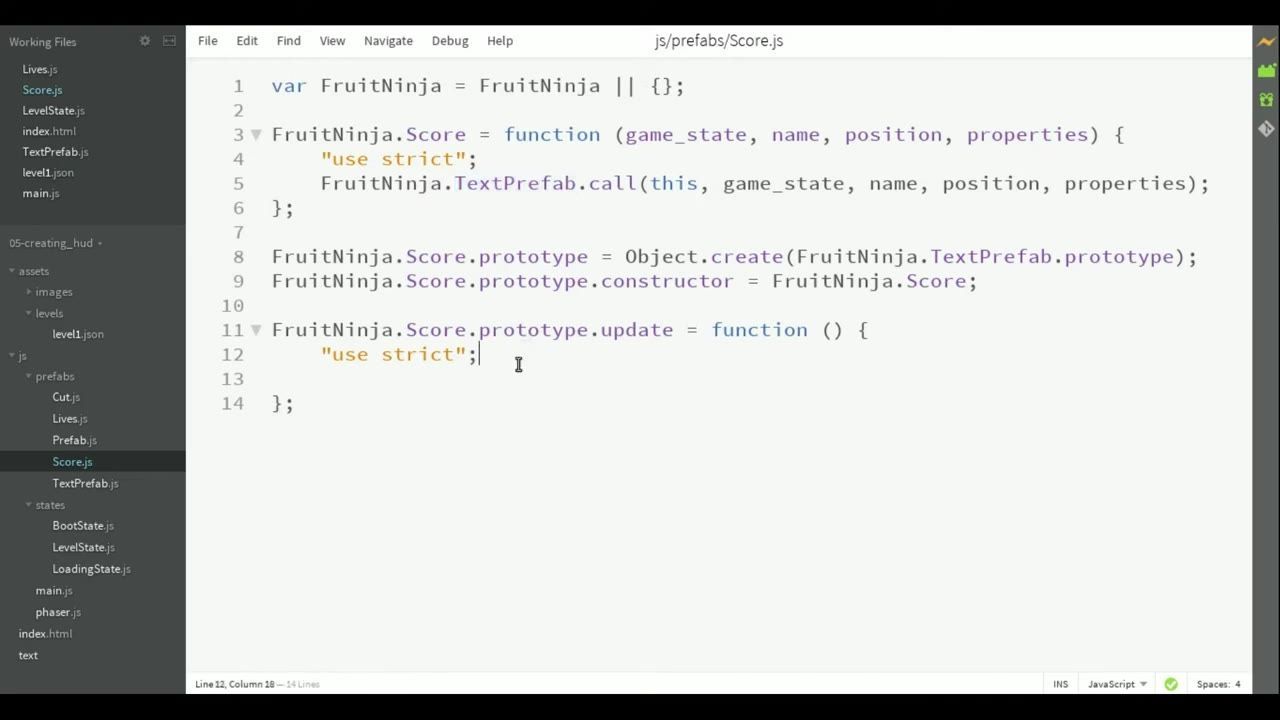Open the JavaScript language dropdown
The image size is (1280, 720).
pyautogui.click(x=1117, y=684)
